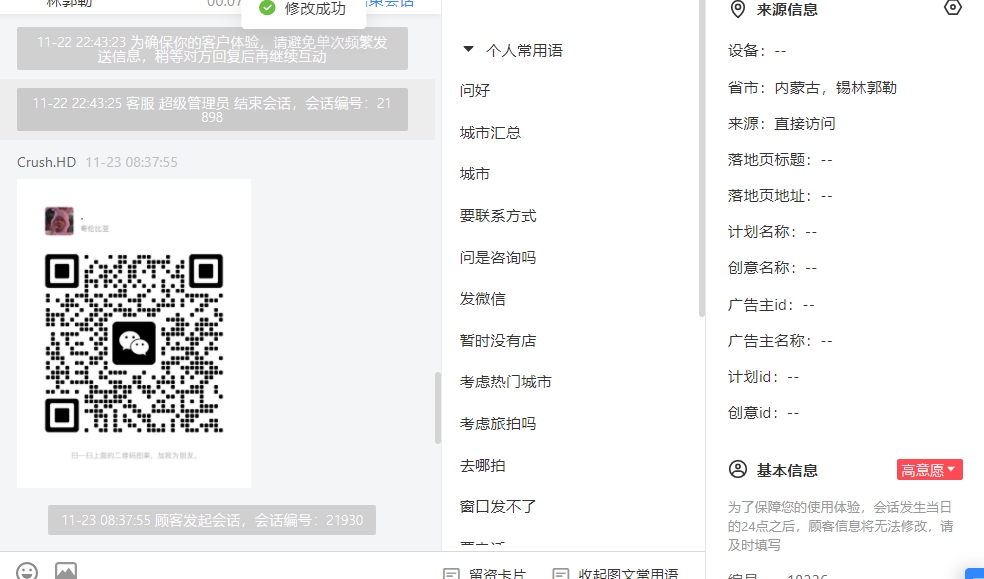Click the 计划id field row
The image size is (984, 579).
coord(764,377)
